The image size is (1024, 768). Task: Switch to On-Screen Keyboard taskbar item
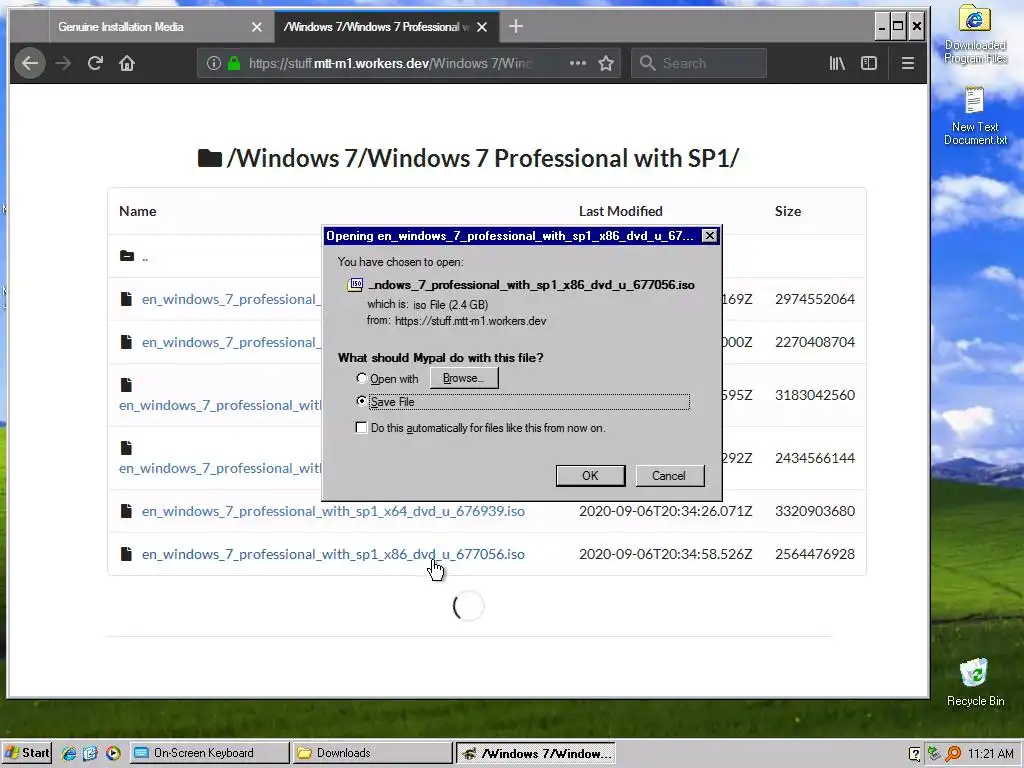point(210,753)
